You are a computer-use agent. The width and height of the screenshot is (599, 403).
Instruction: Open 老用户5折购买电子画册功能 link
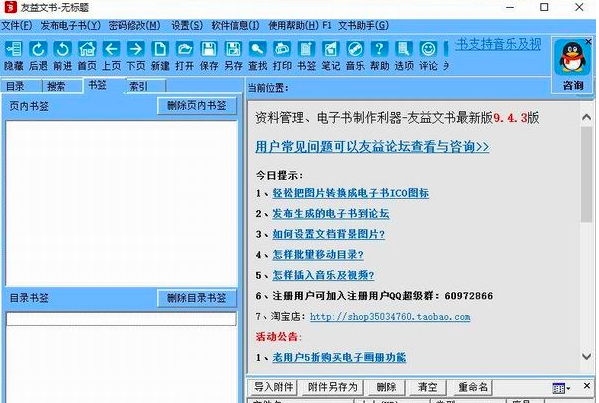point(339,358)
